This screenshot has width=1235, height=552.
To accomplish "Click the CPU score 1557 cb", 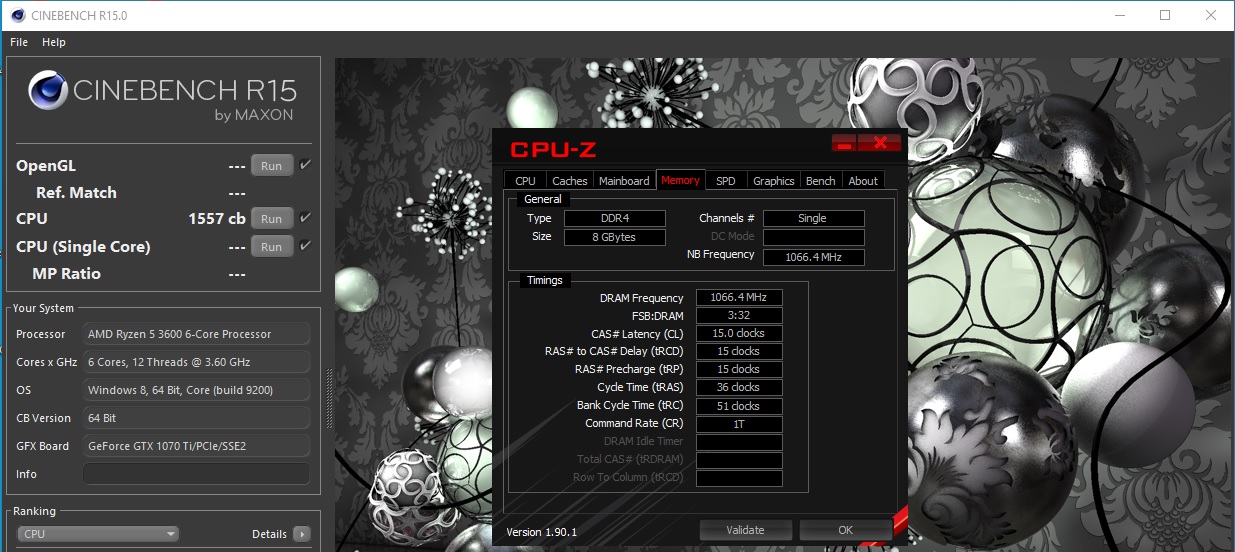I will click(x=217, y=219).
